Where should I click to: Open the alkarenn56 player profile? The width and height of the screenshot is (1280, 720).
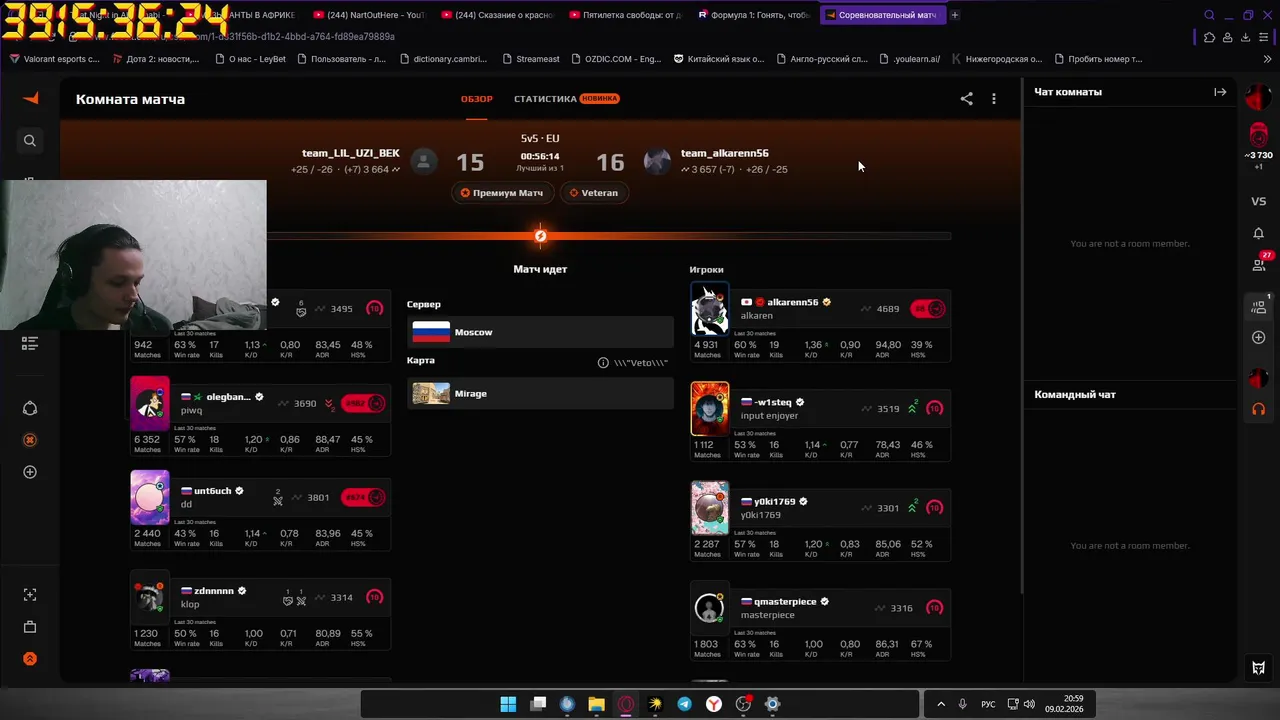(792, 302)
